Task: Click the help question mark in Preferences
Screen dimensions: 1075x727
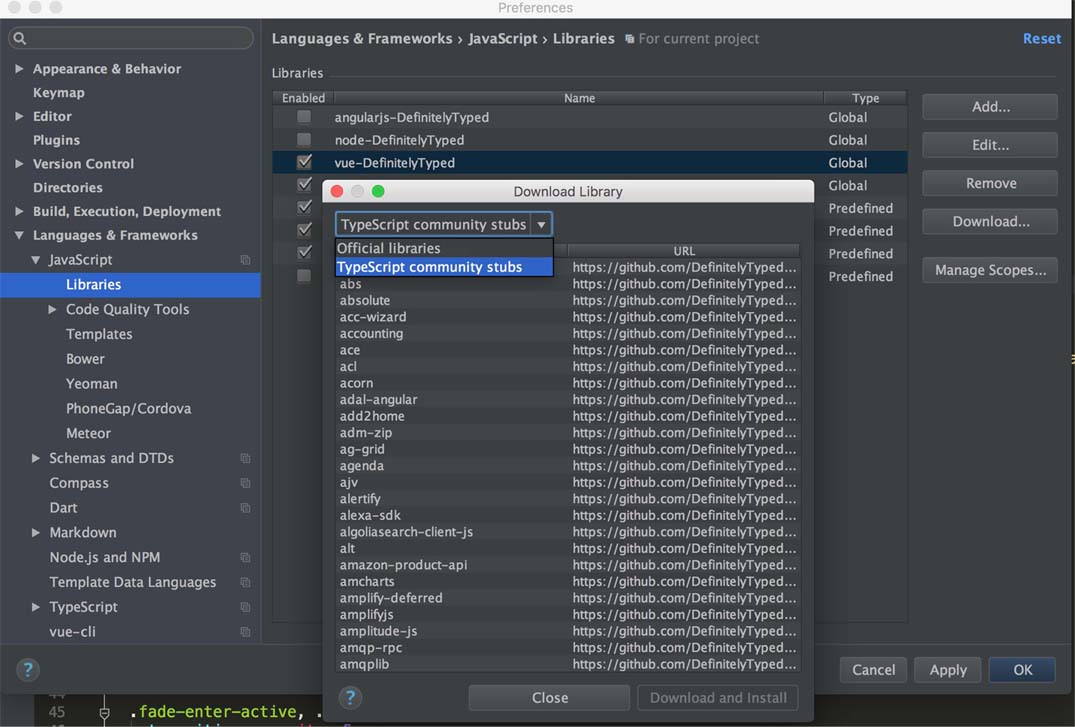Action: tap(28, 669)
